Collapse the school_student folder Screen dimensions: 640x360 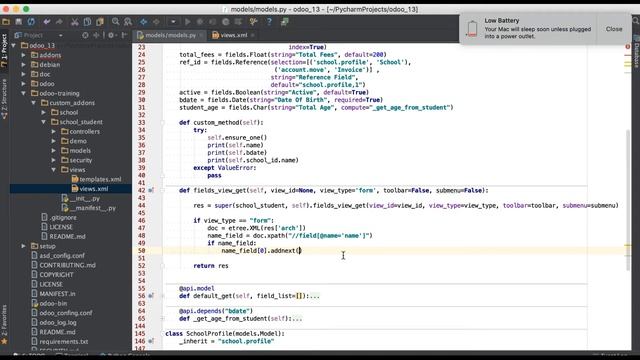tap(43, 122)
